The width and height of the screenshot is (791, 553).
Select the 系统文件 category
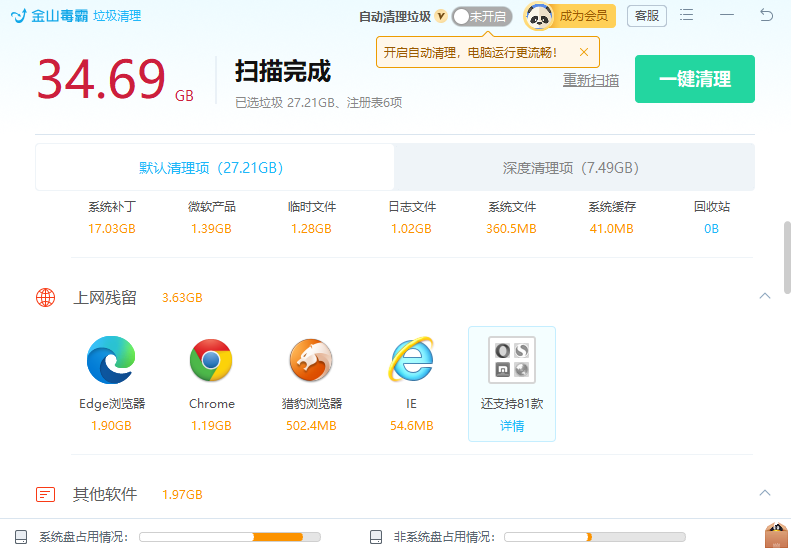click(512, 207)
